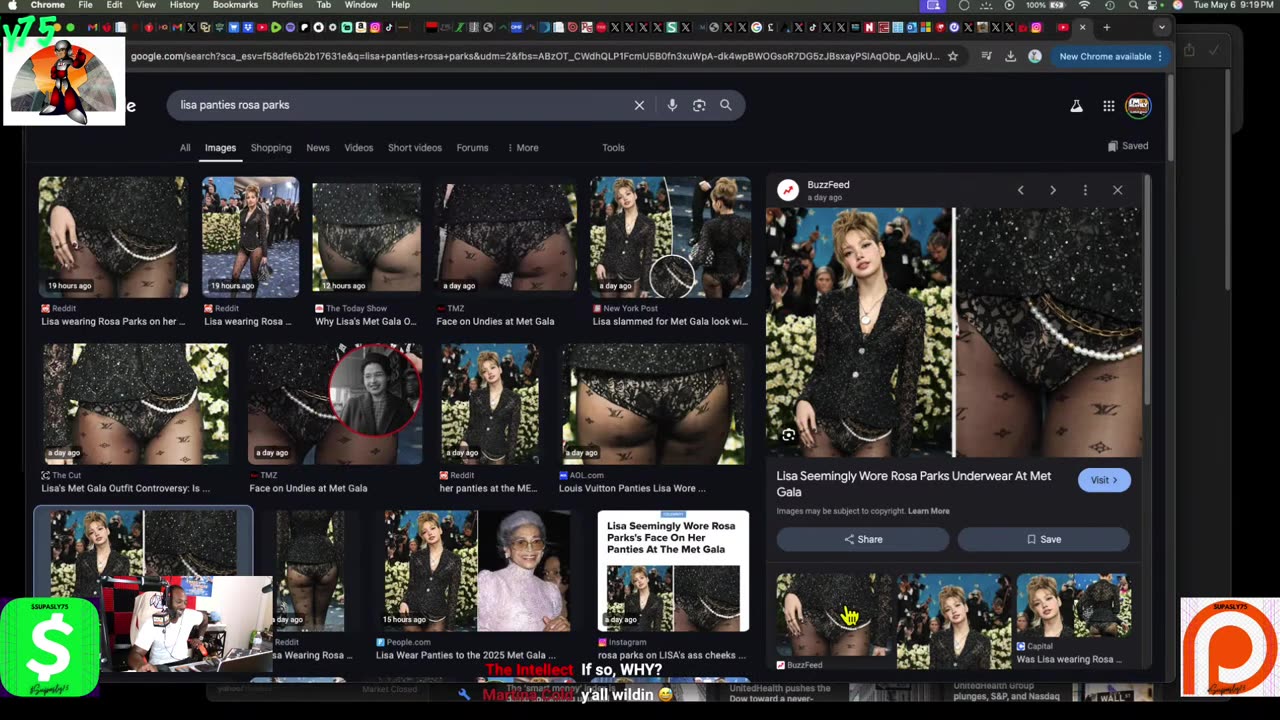The width and height of the screenshot is (1280, 720).
Task: Switch to the All results tab
Action: click(x=185, y=148)
